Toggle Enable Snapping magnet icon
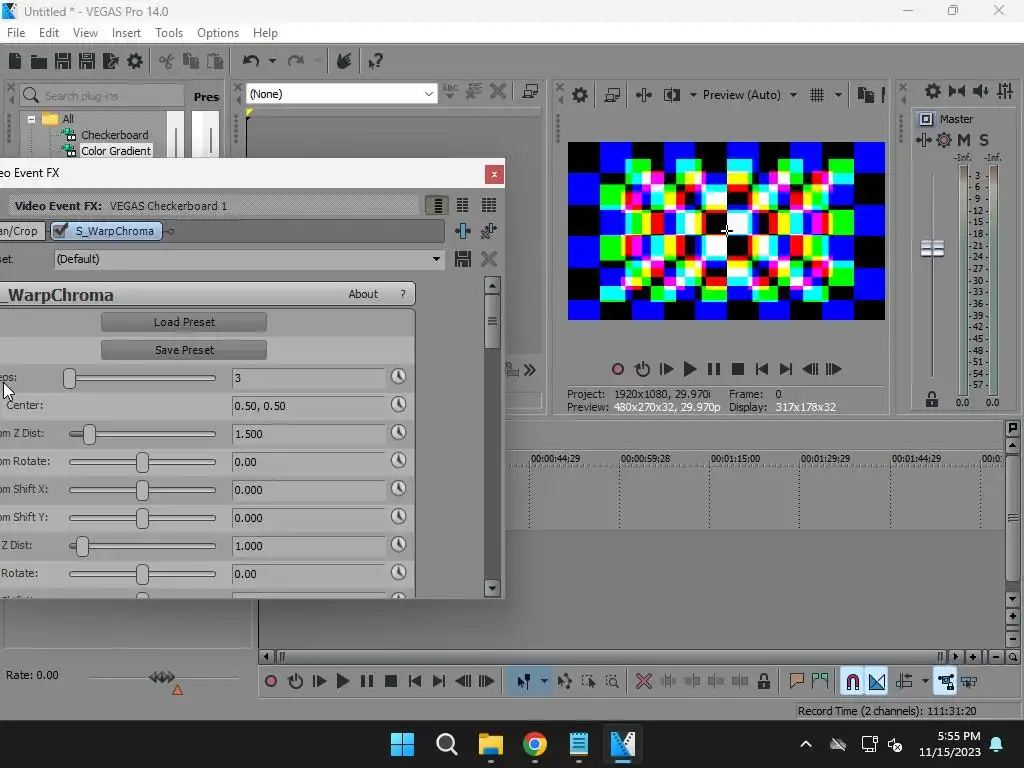The height and width of the screenshot is (768, 1024). coord(852,682)
